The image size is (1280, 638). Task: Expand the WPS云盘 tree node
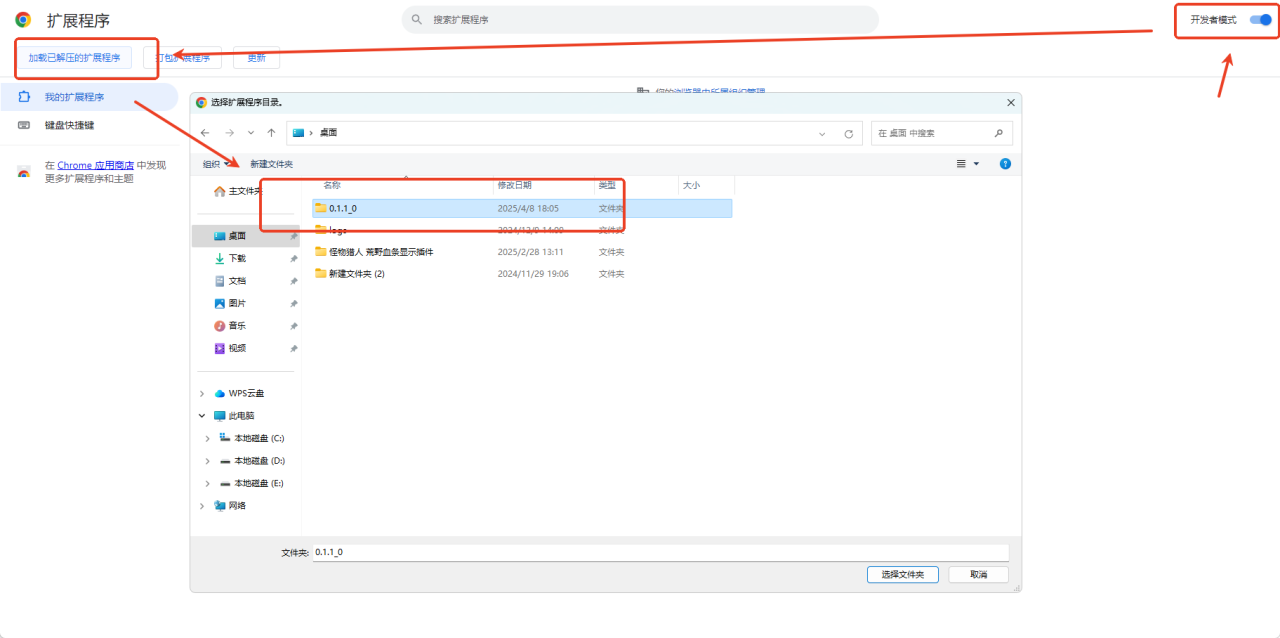coord(202,393)
